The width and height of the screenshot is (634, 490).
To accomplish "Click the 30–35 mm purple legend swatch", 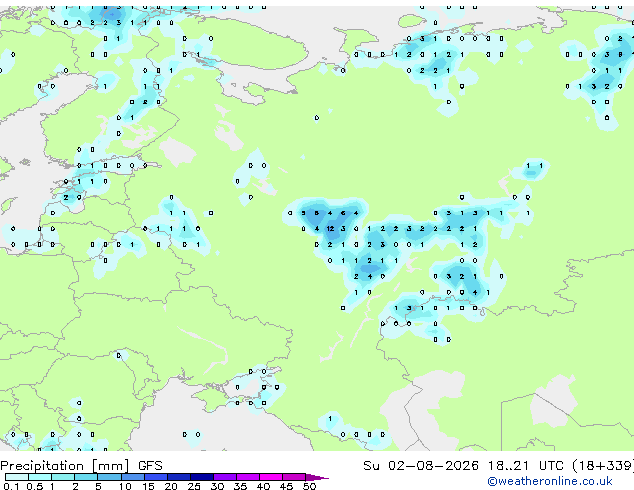I will [x=225, y=477].
